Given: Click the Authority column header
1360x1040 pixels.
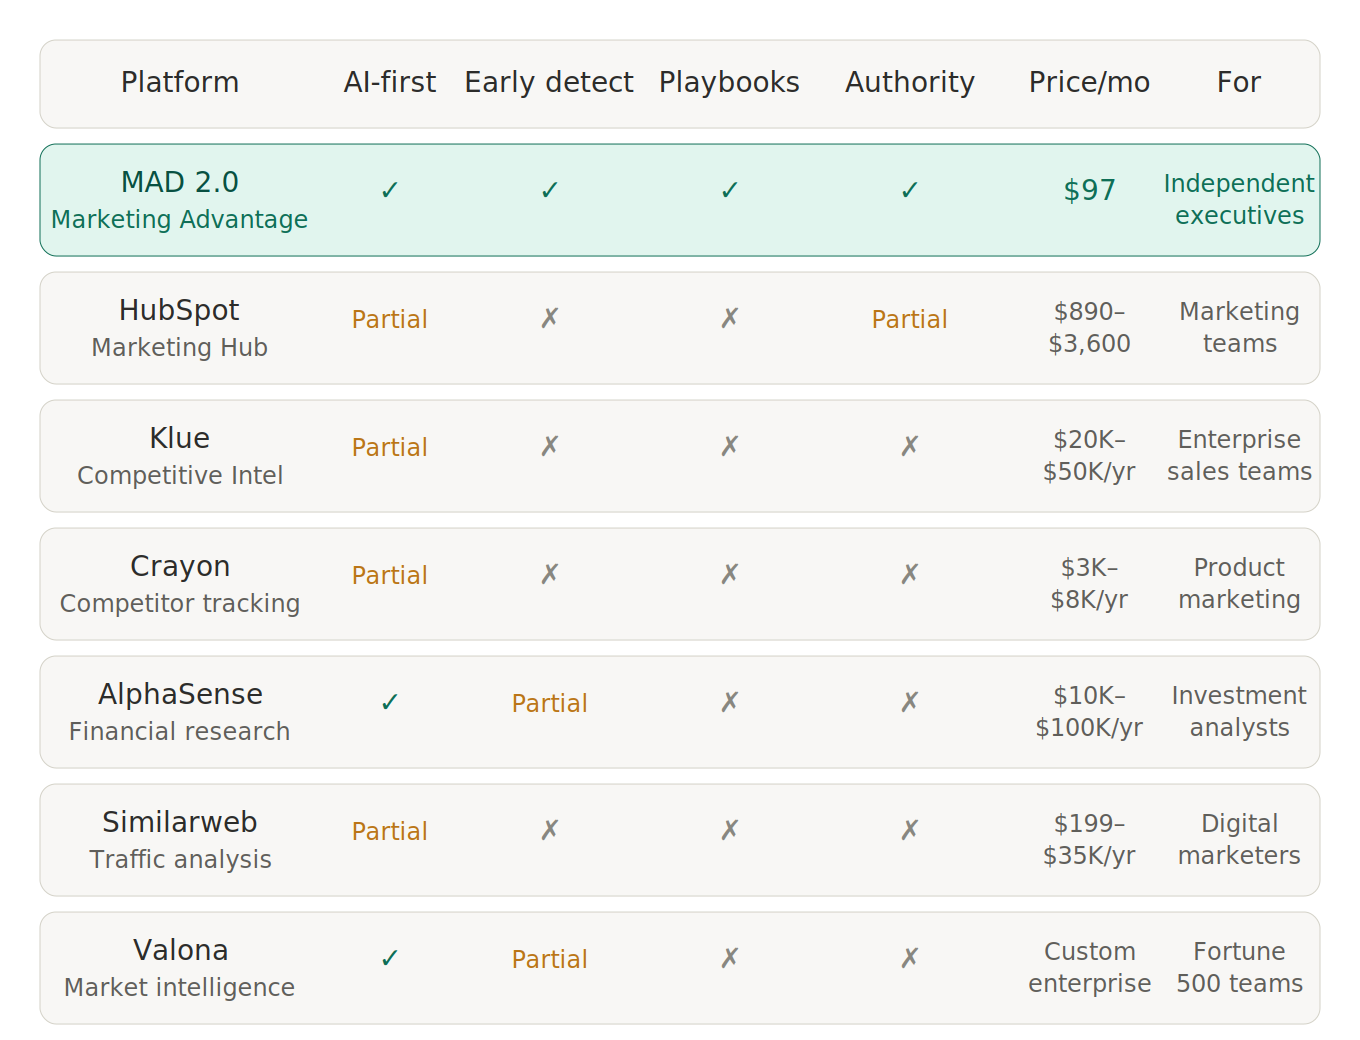Looking at the screenshot, I should (x=909, y=82).
